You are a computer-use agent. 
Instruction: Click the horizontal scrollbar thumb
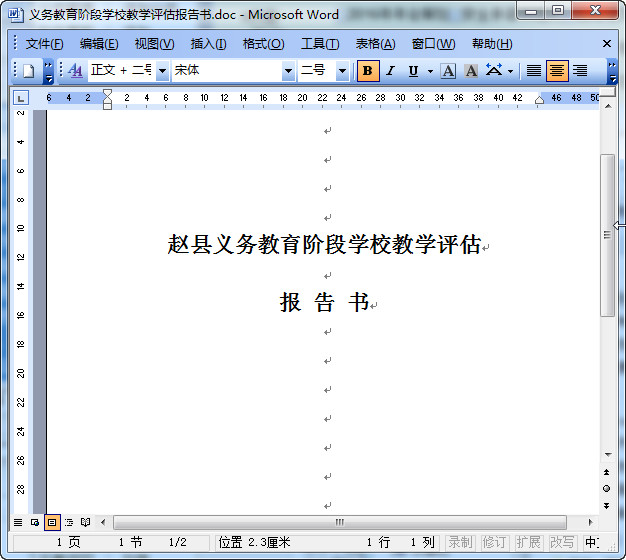(x=340, y=522)
